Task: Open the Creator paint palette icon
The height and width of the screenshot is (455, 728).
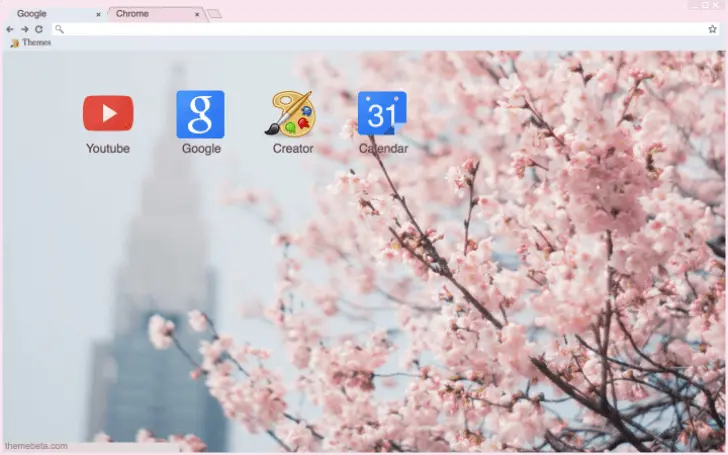Action: [291, 114]
